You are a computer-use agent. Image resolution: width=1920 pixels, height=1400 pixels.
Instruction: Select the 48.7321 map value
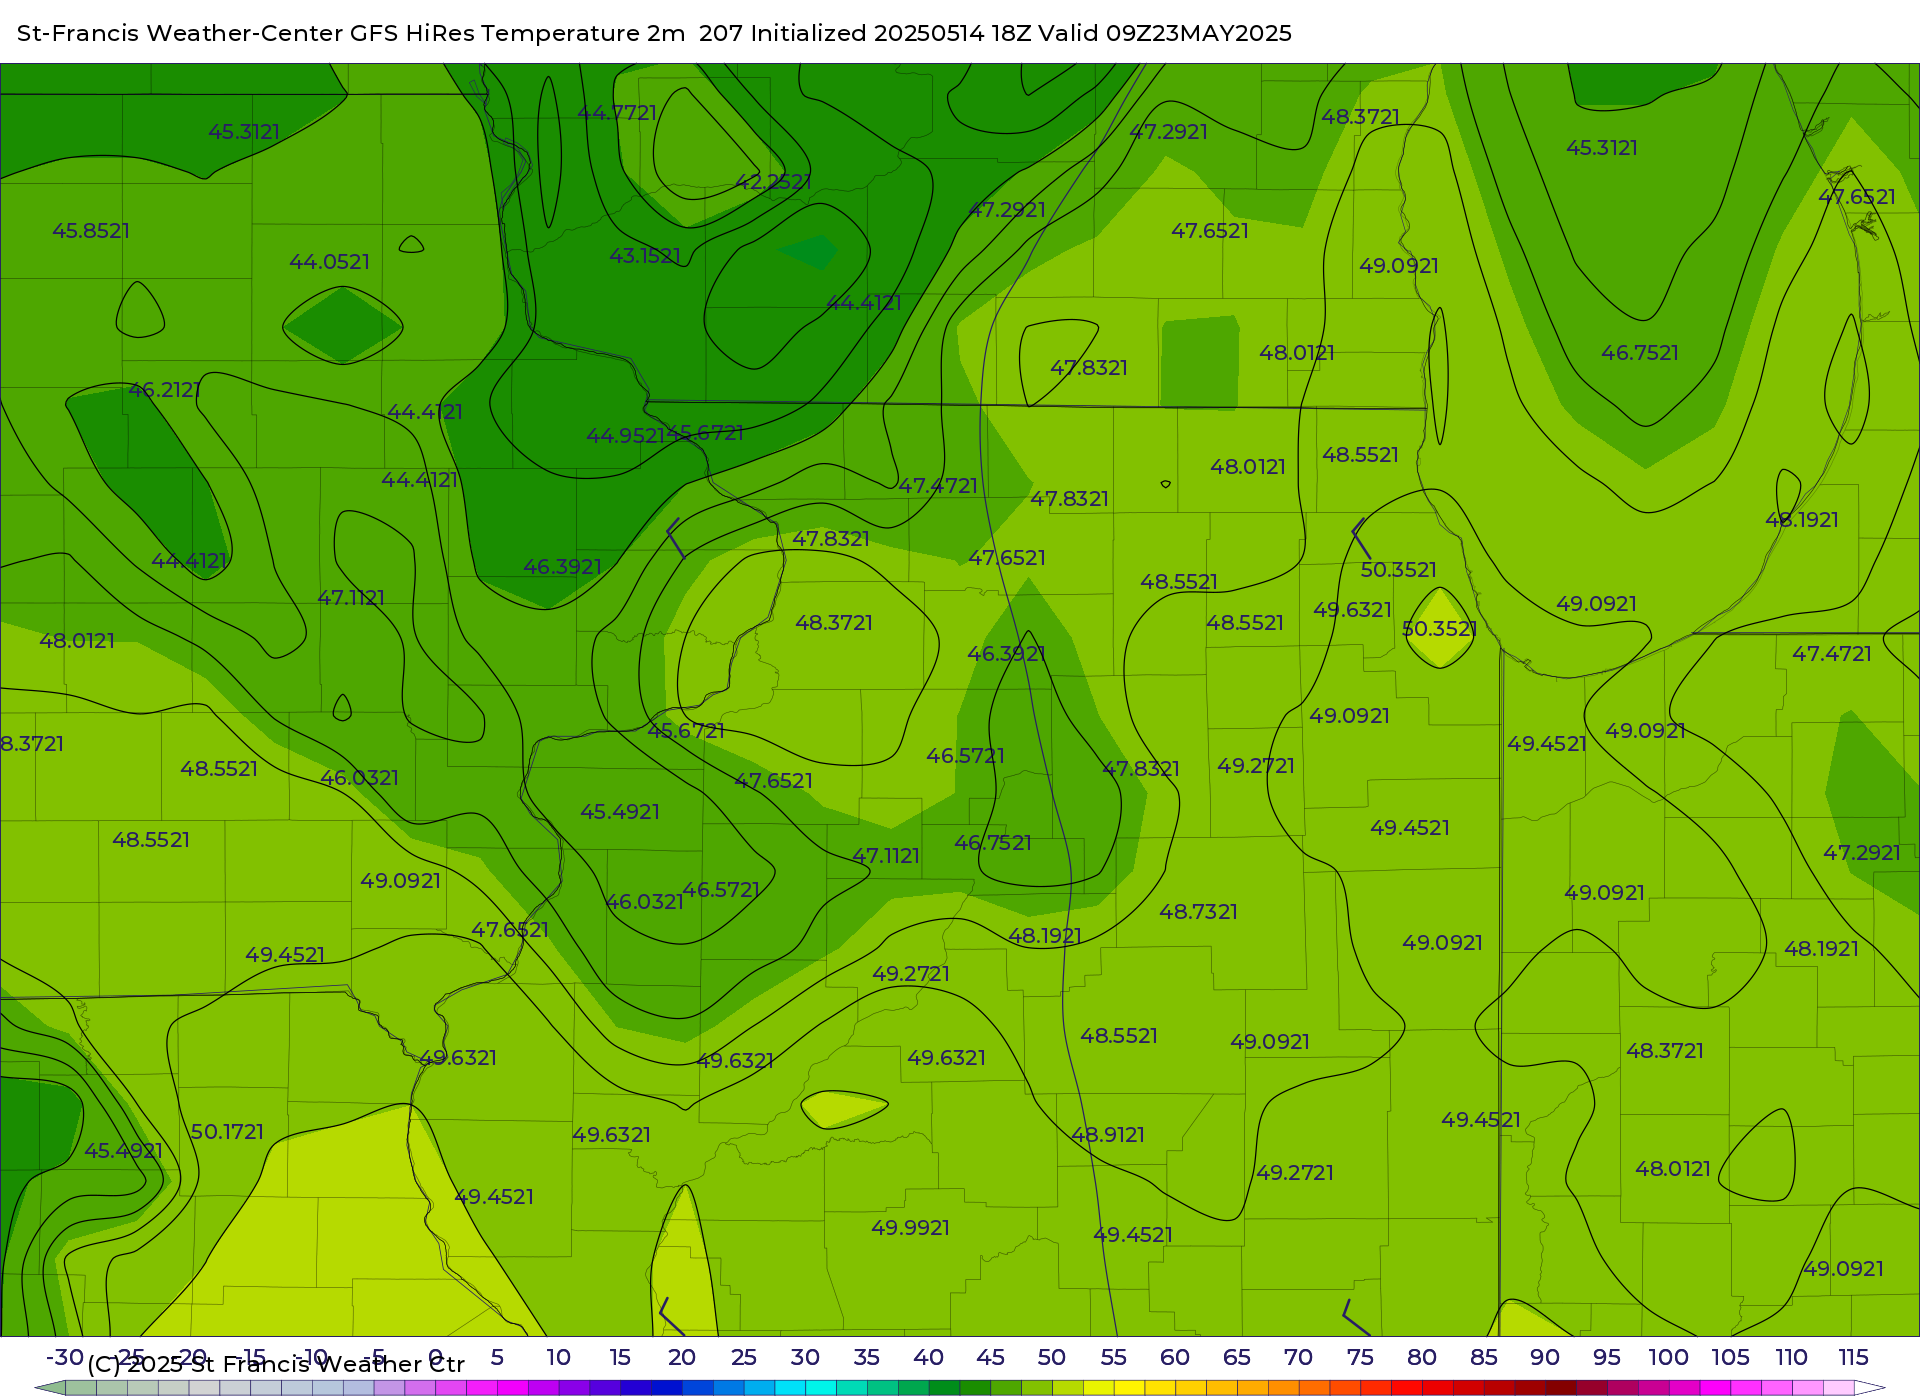(x=1198, y=912)
